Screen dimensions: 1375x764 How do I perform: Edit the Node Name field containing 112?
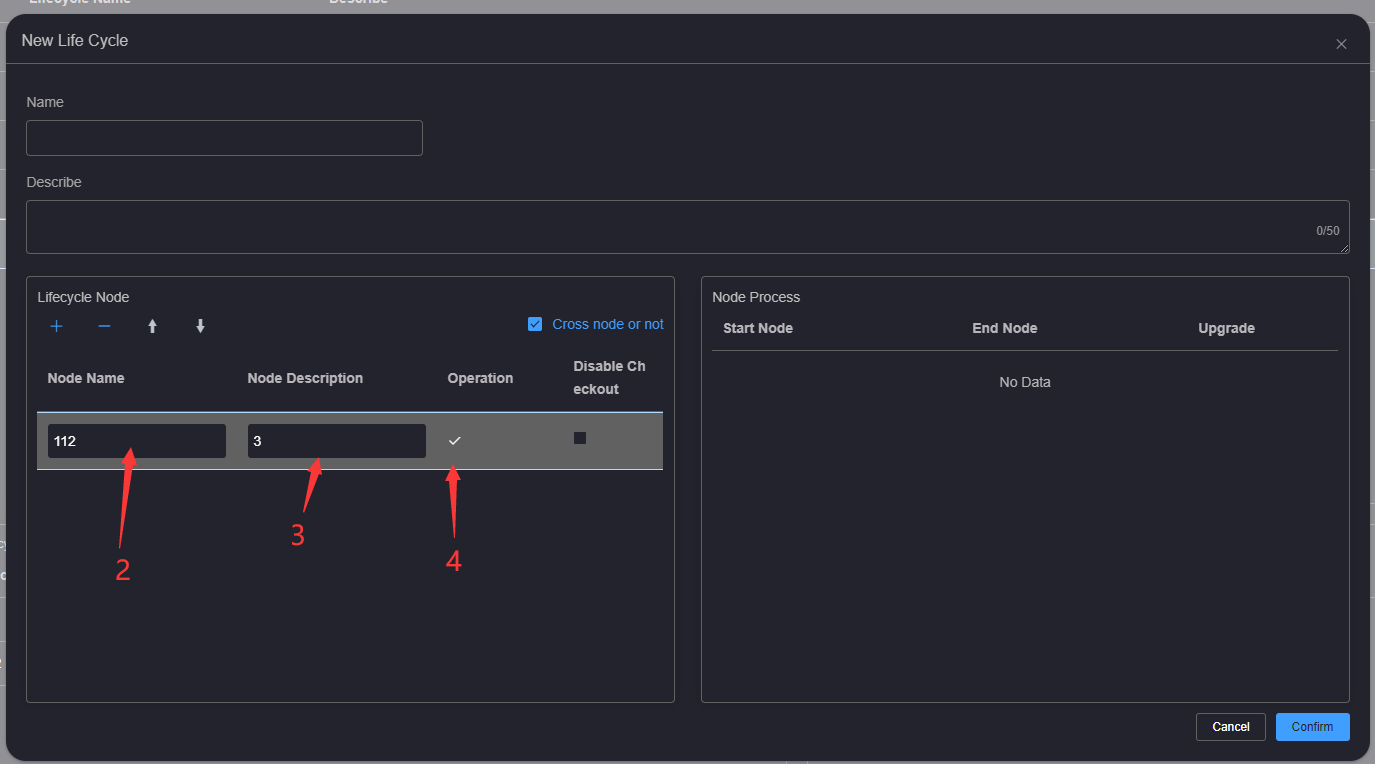(137, 441)
